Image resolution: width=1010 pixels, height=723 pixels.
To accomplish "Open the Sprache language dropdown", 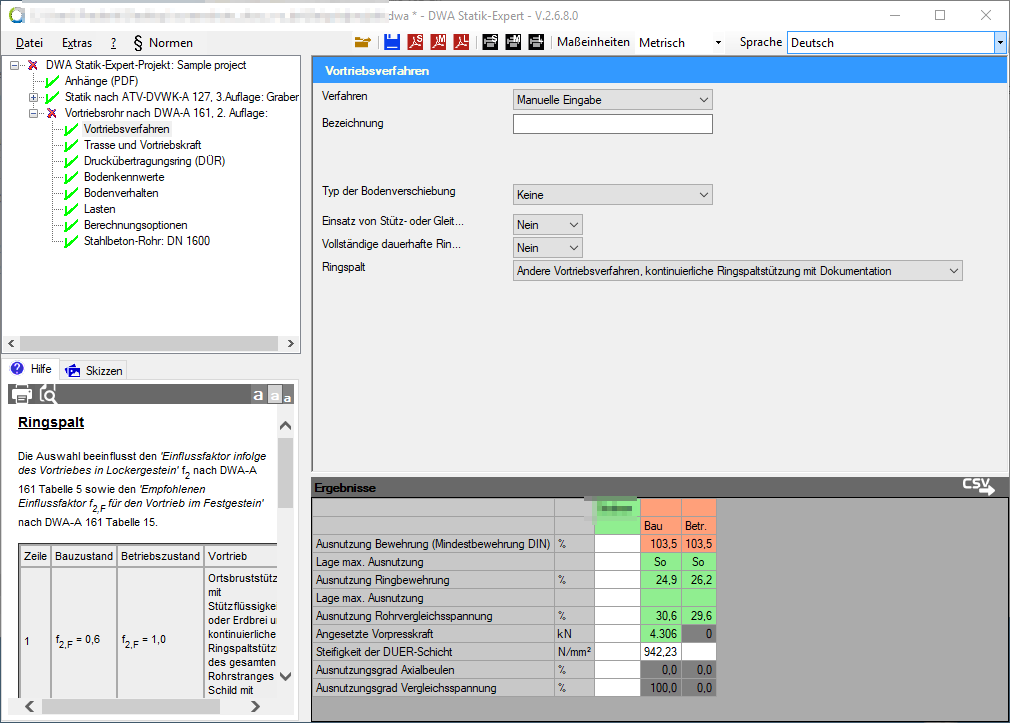I will [x=999, y=43].
